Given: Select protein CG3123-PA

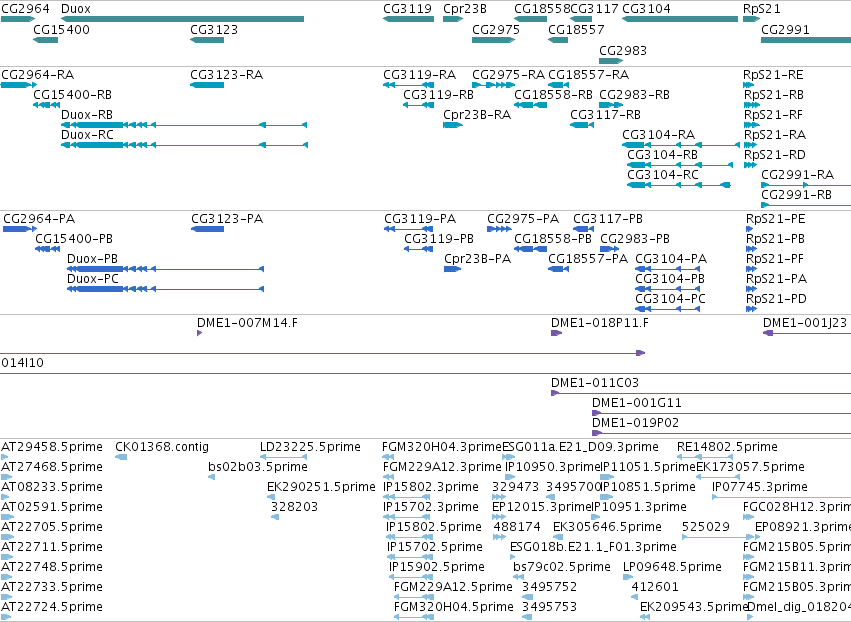Looking at the screenshot, I should click(227, 219).
